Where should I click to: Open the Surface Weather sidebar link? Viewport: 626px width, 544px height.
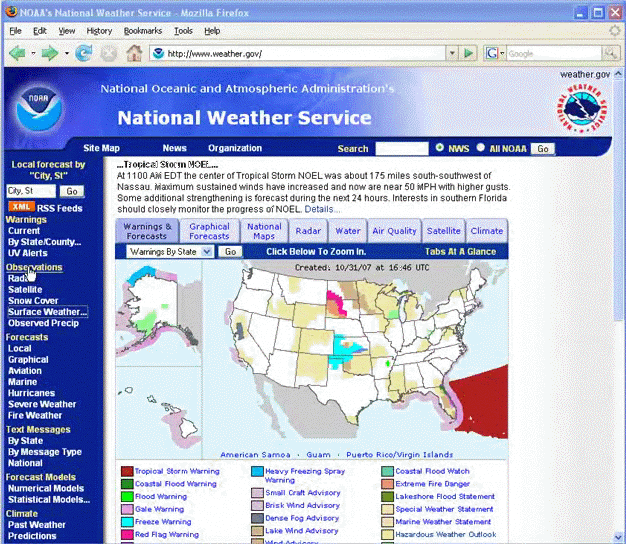tap(48, 312)
